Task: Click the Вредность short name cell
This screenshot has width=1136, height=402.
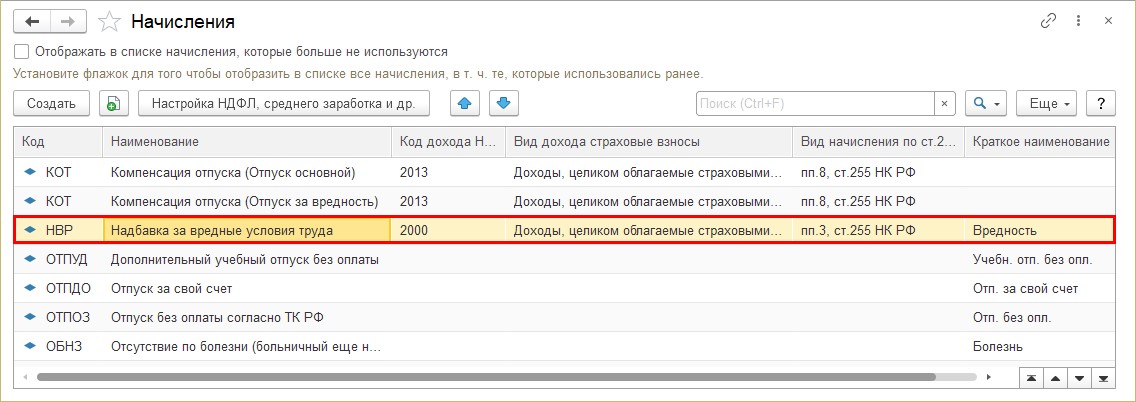Action: 1041,231
